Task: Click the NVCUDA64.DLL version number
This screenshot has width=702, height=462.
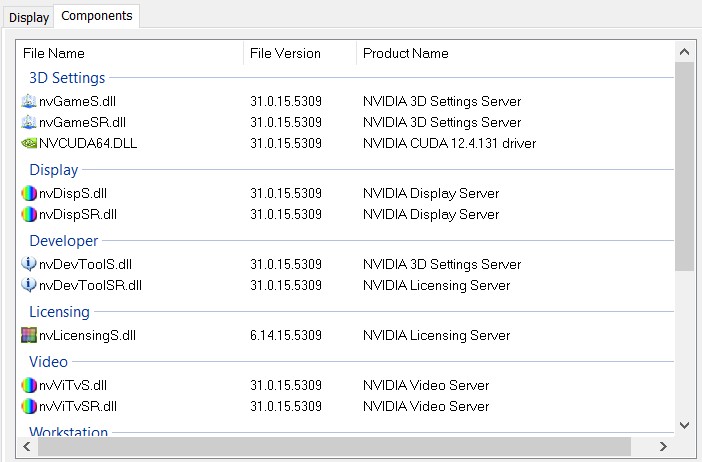Action: click(286, 143)
